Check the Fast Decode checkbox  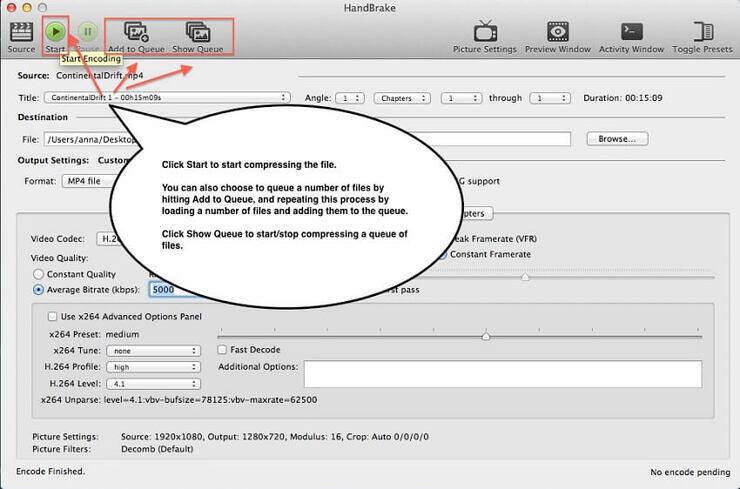click(x=222, y=350)
